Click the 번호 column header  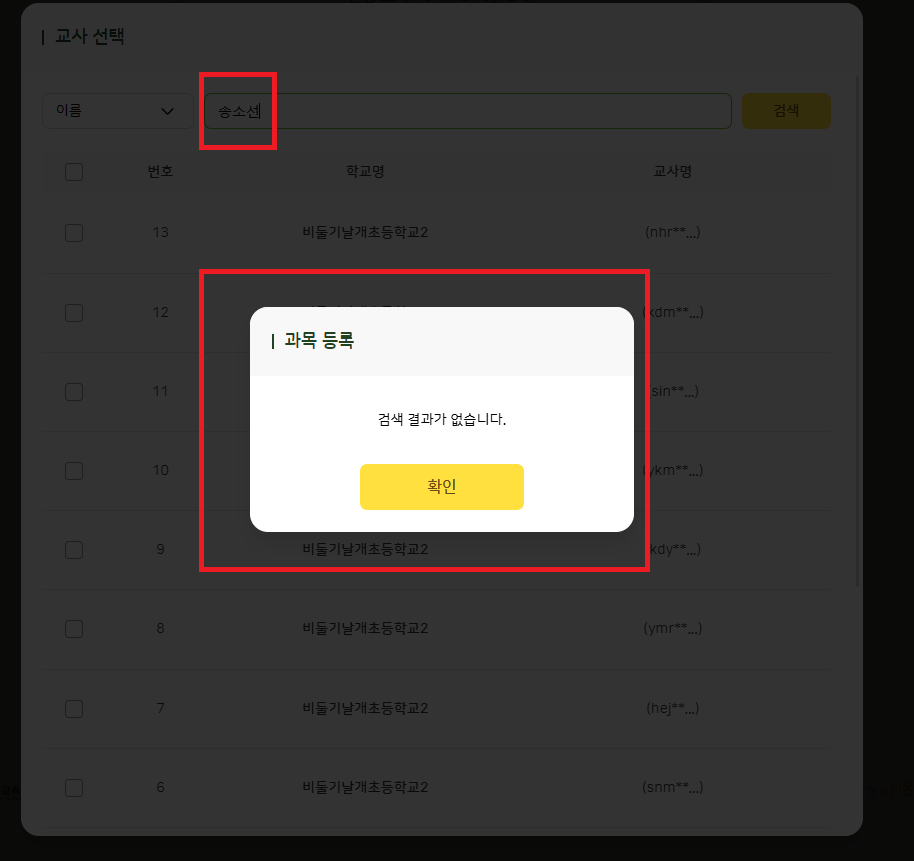pos(160,171)
